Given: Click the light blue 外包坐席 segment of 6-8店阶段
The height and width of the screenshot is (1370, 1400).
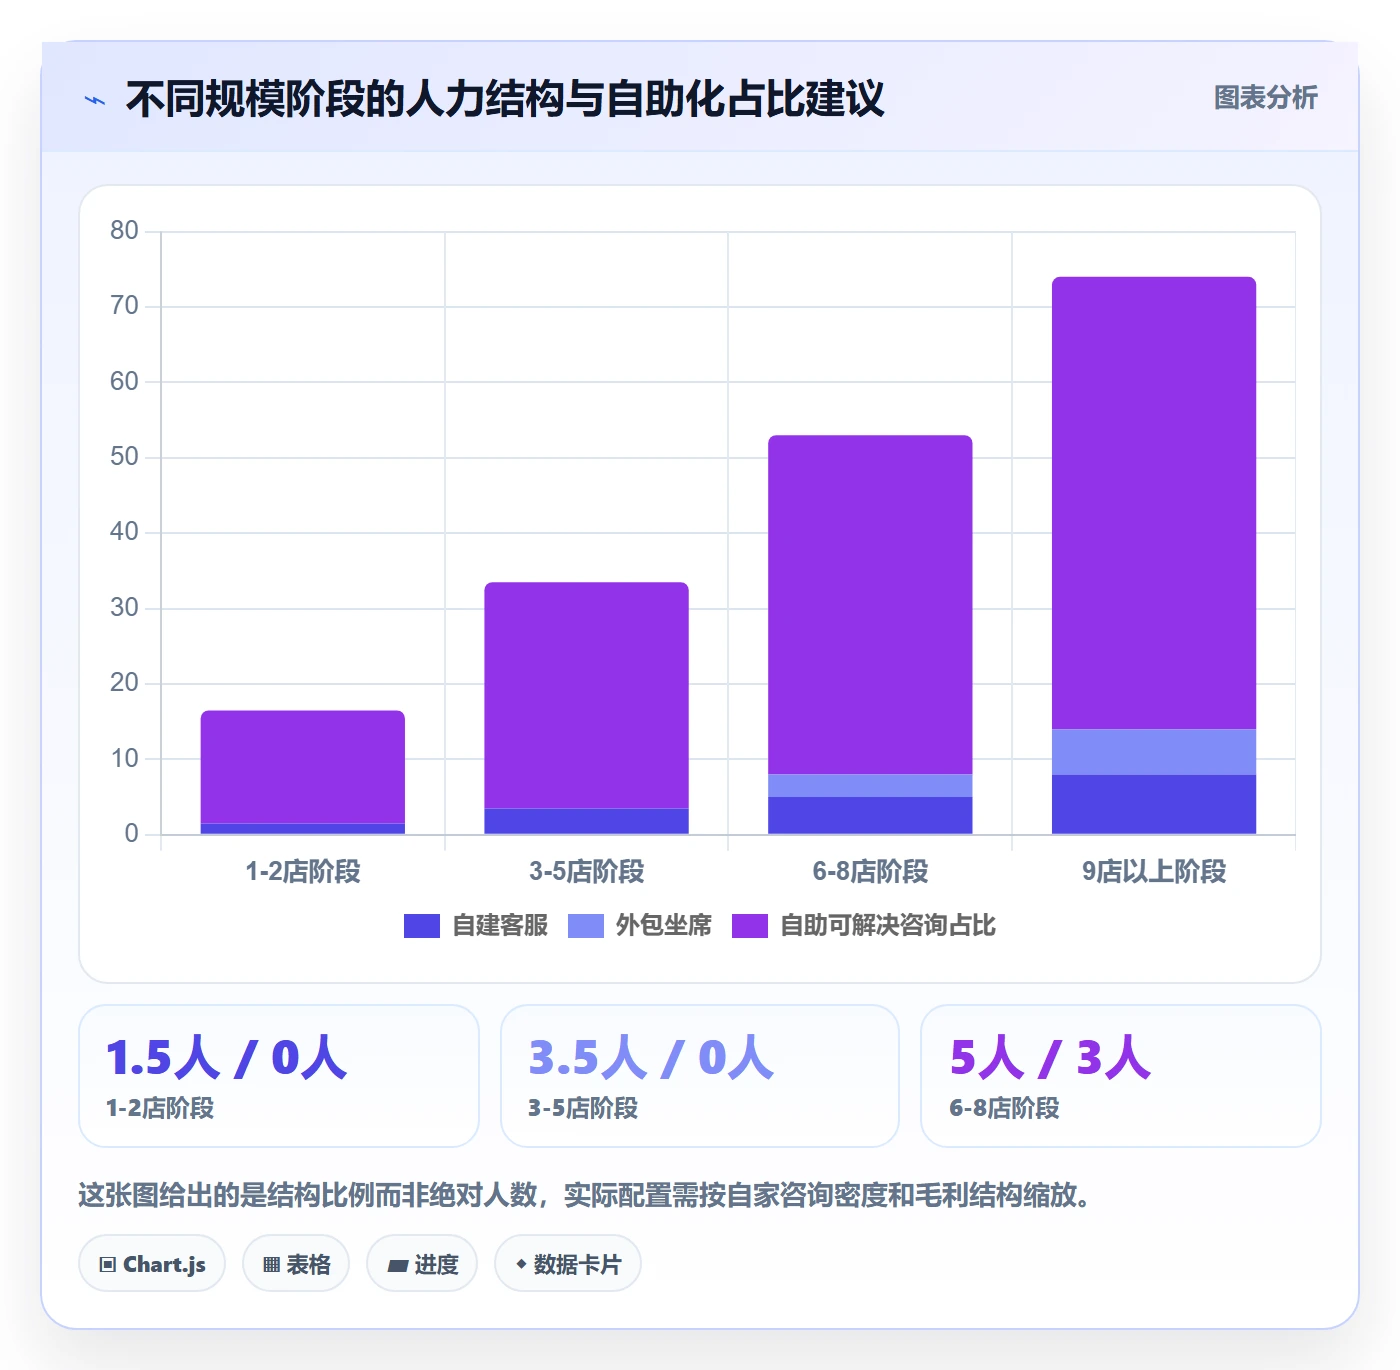Looking at the screenshot, I should pyautogui.click(x=870, y=786).
